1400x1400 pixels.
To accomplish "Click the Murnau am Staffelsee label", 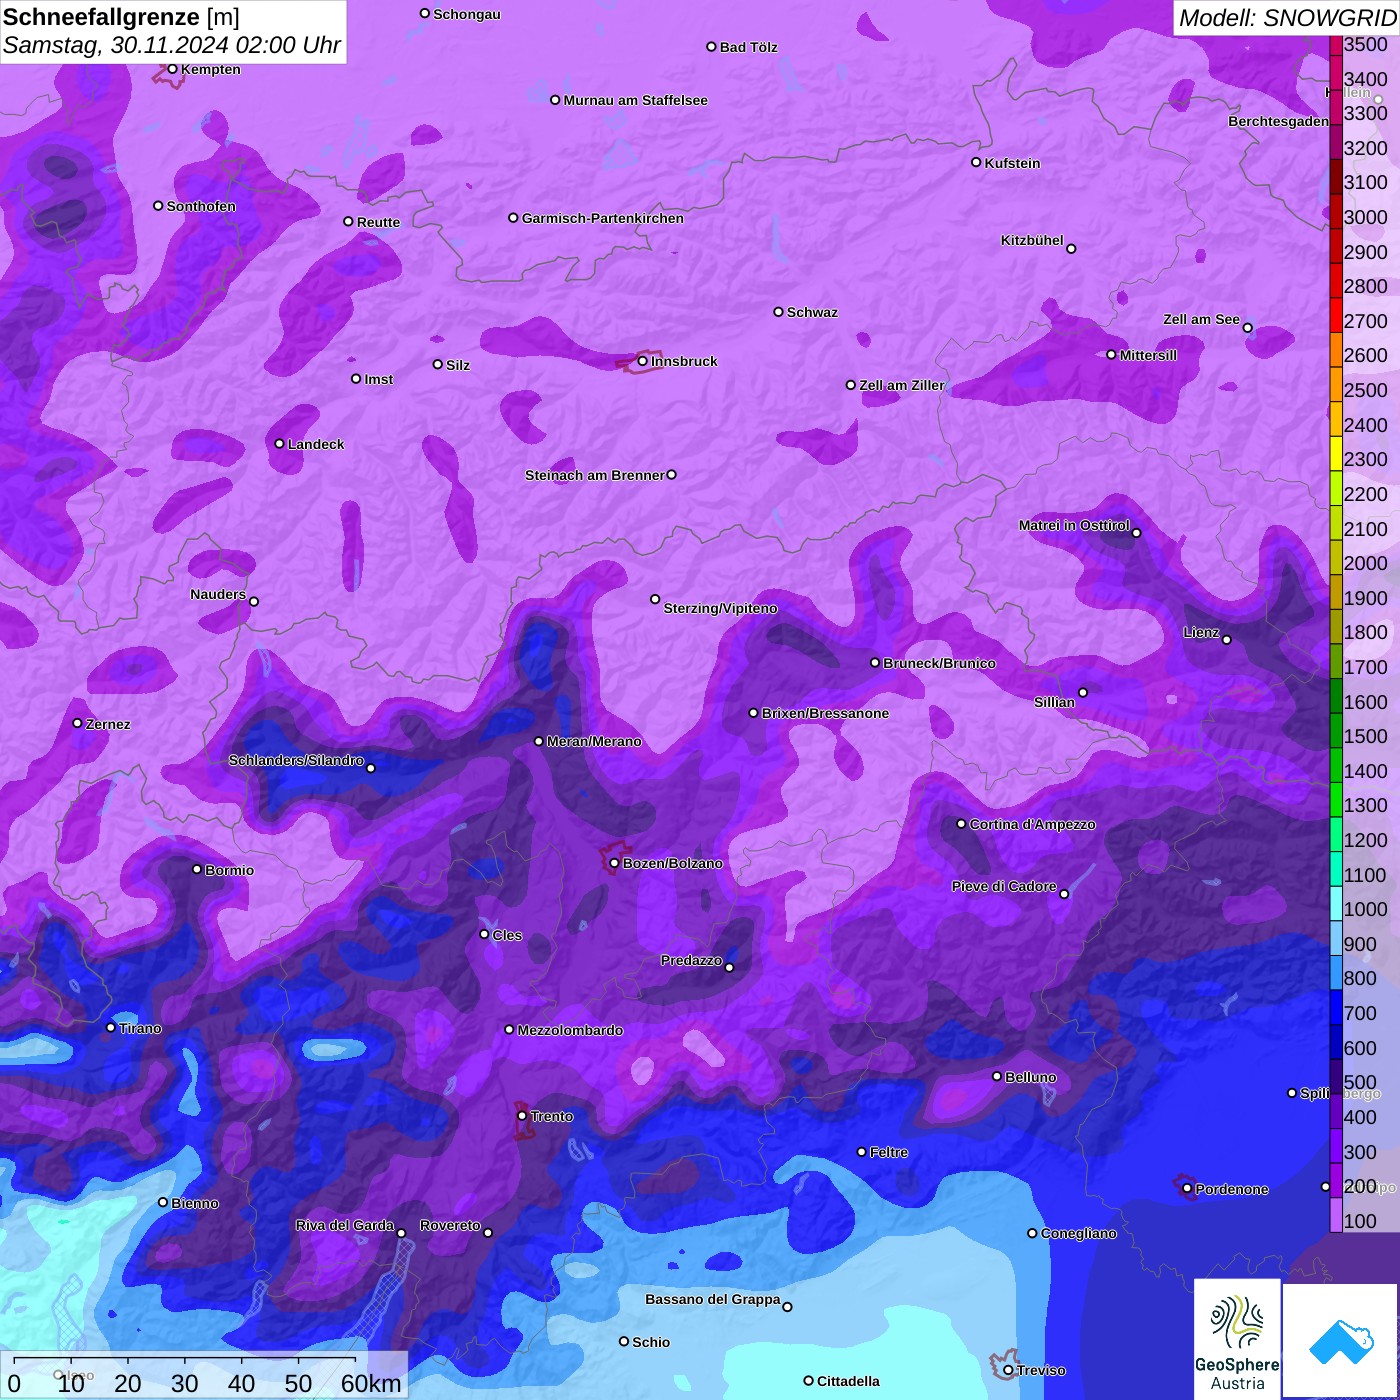I will pos(636,100).
